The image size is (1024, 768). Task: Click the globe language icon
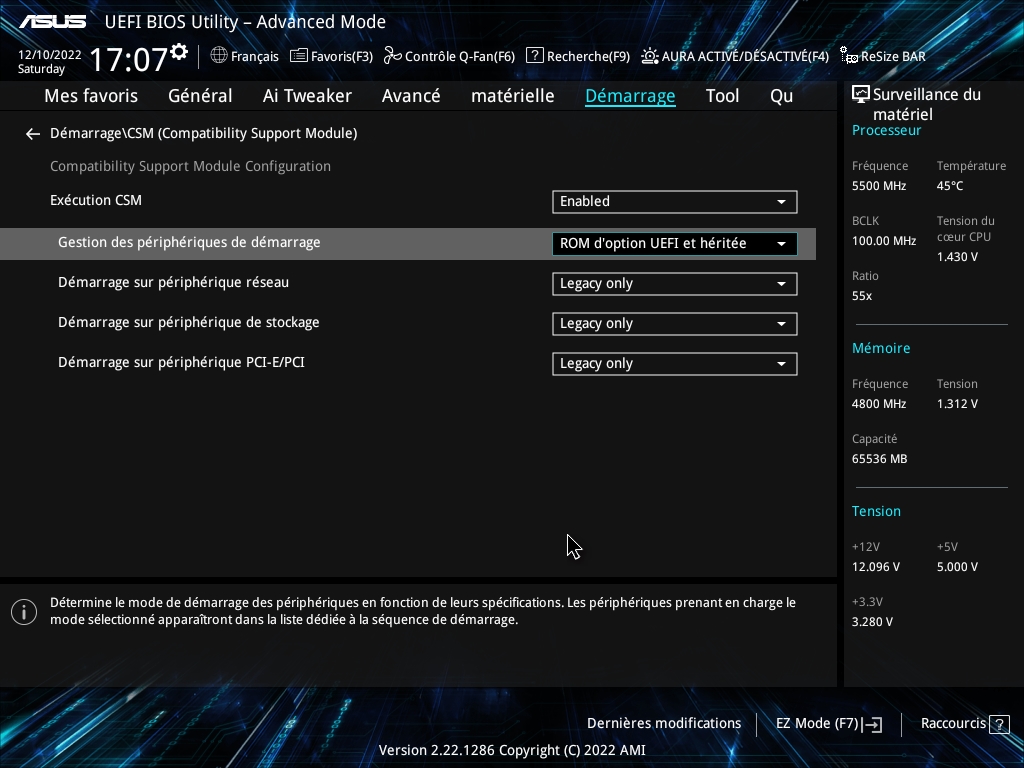click(219, 56)
